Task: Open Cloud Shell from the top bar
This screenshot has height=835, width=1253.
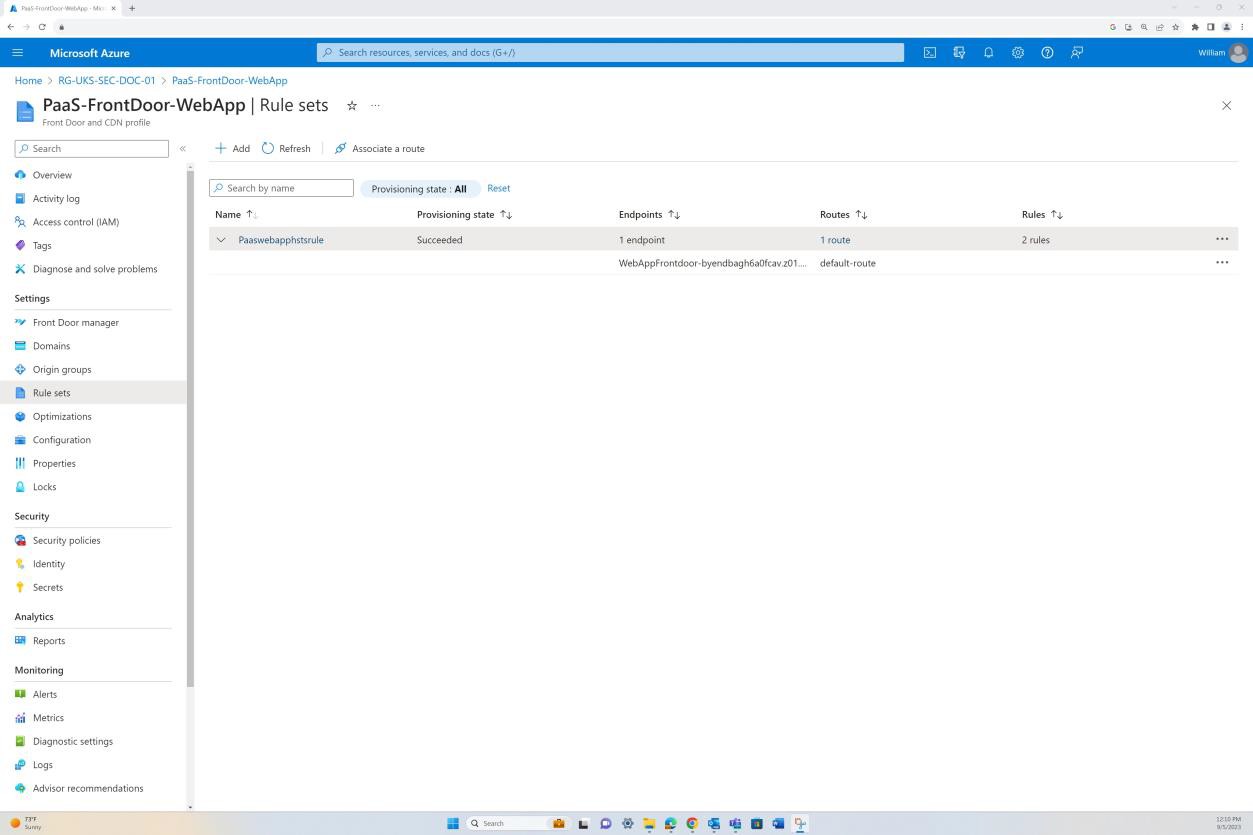Action: pos(929,52)
